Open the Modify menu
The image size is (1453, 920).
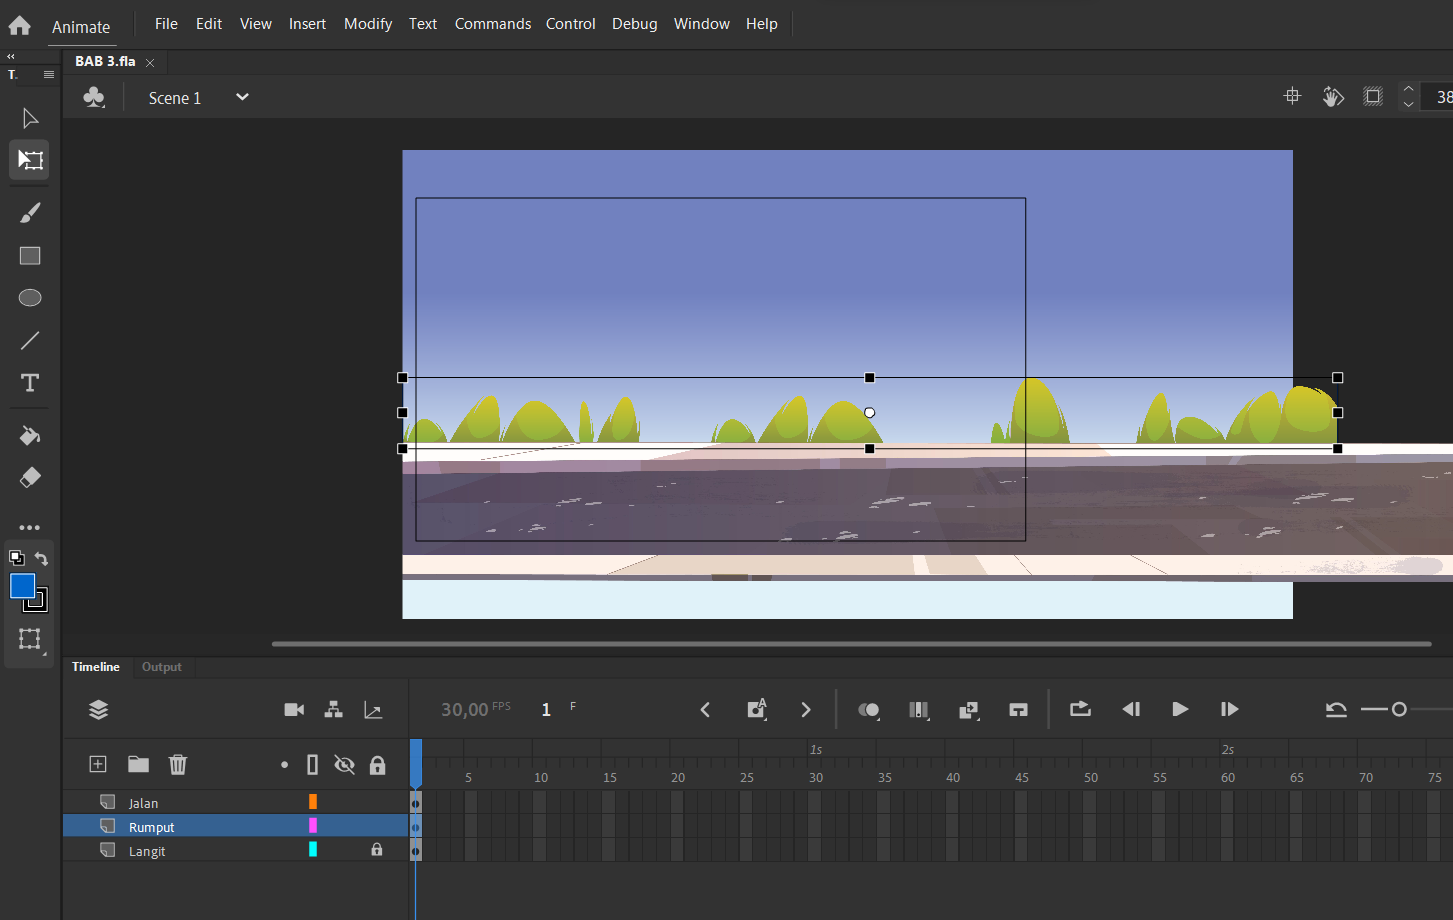point(368,23)
